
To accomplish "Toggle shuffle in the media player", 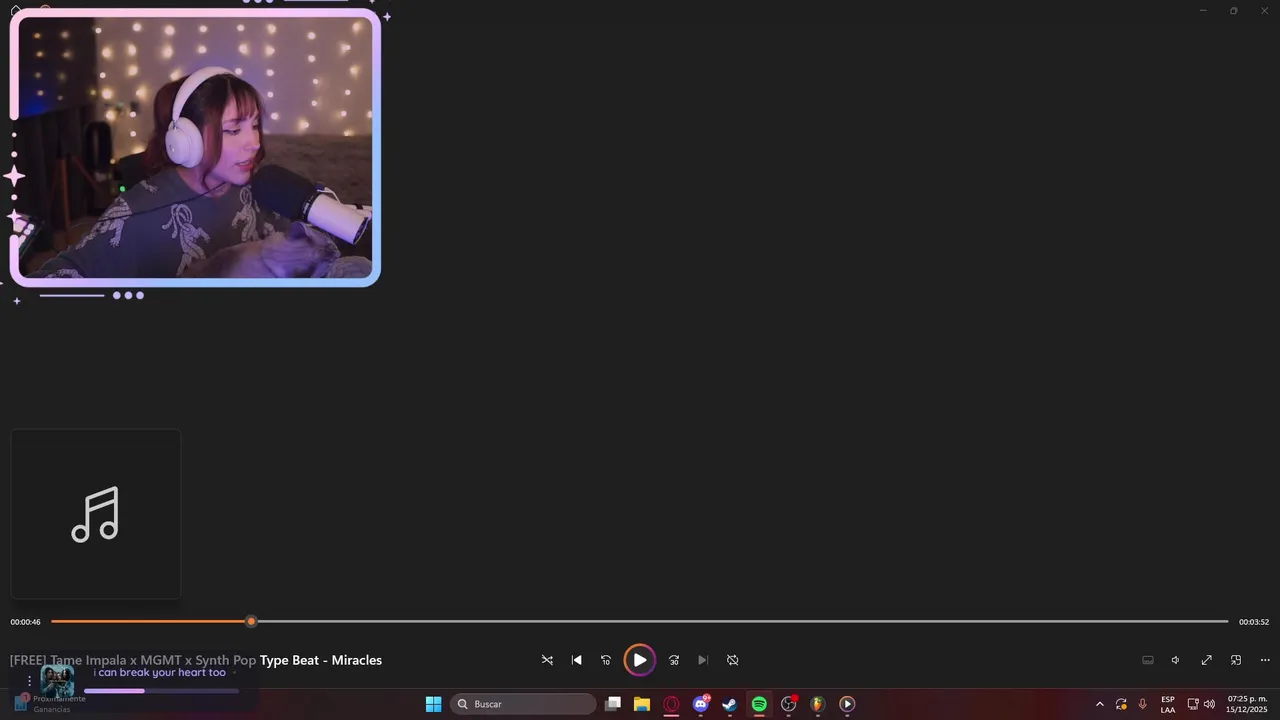I will [x=547, y=660].
